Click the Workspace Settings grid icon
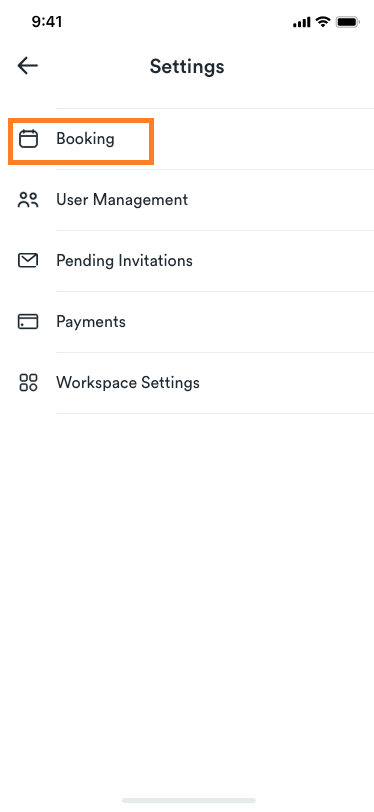The image size is (374, 812). tap(28, 383)
